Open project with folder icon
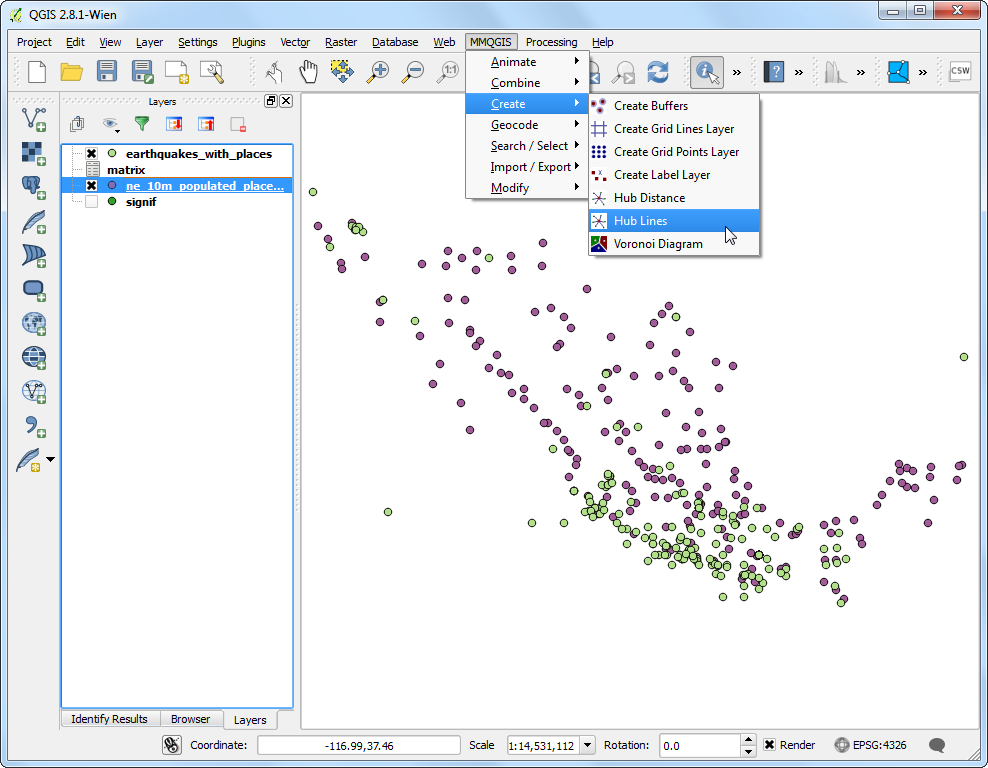This screenshot has height=768, width=988. pos(71,72)
